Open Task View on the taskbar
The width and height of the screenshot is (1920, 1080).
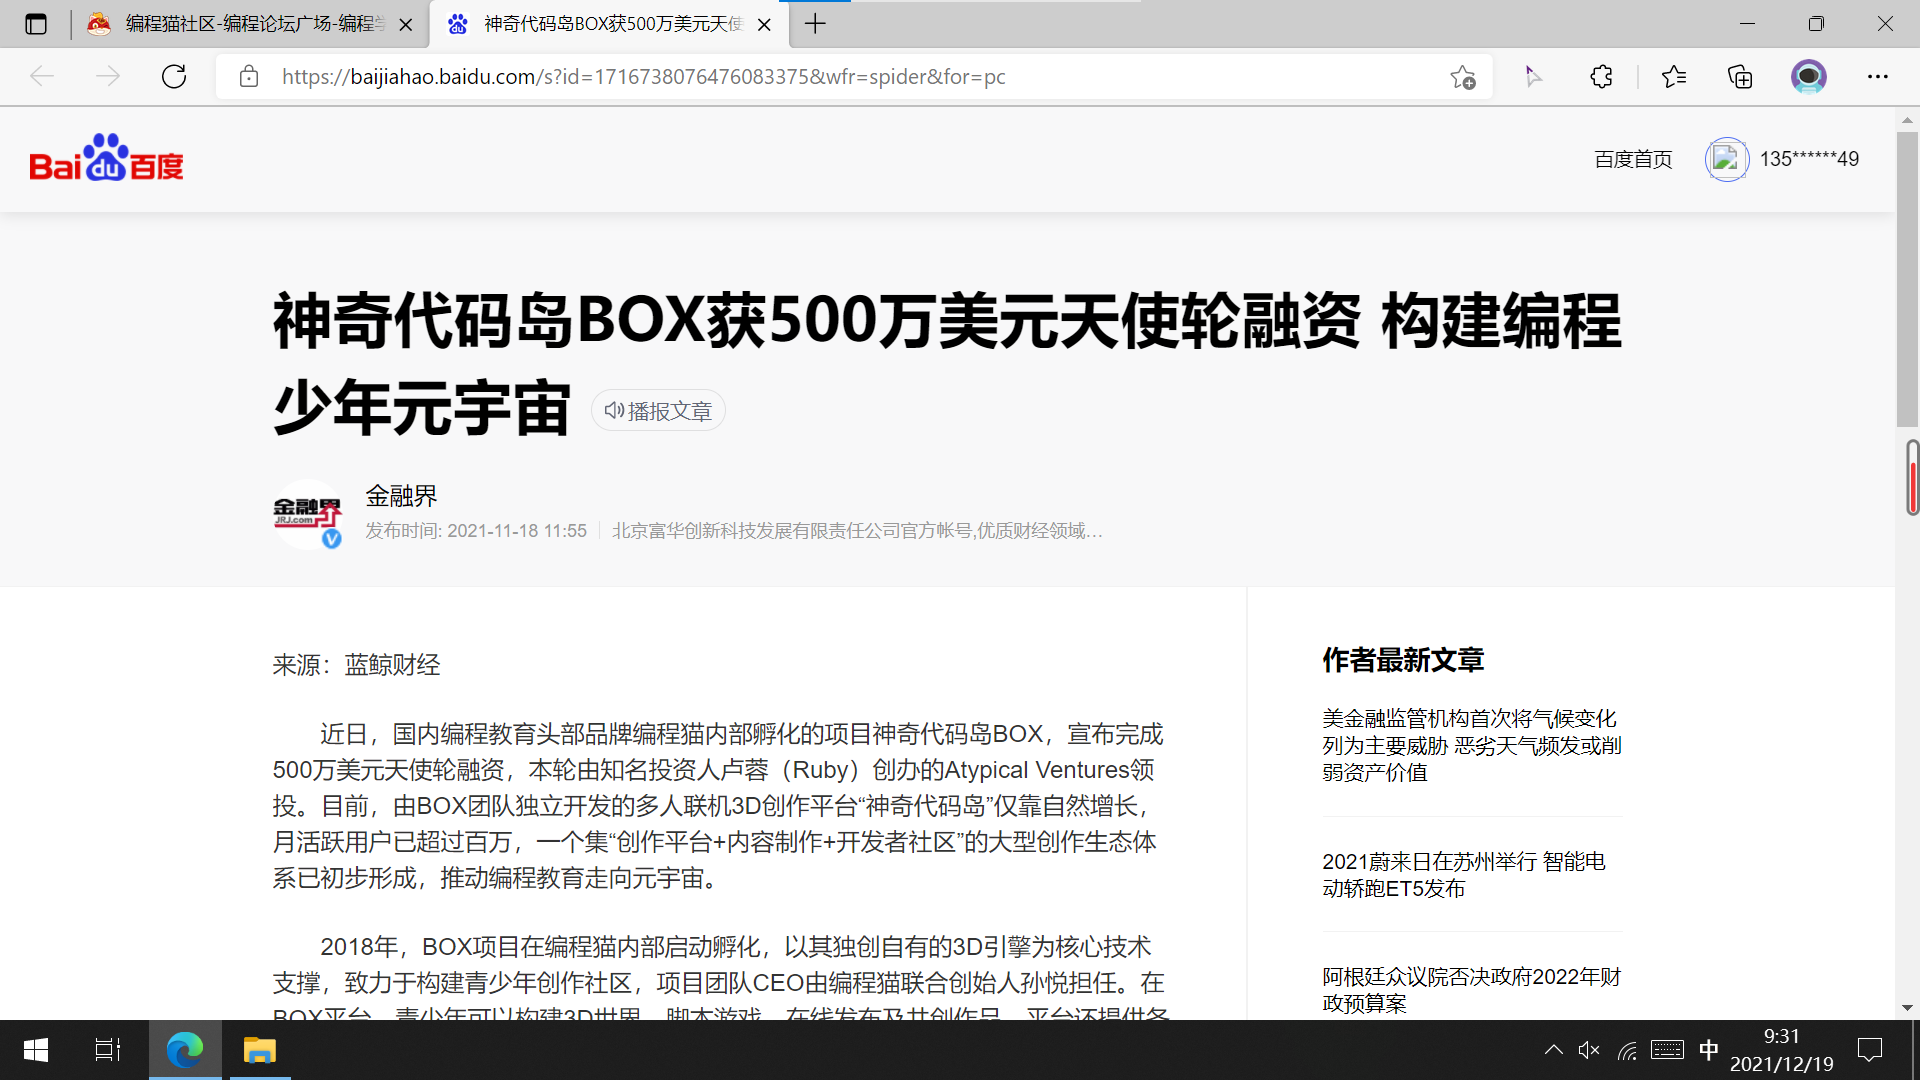point(108,1050)
